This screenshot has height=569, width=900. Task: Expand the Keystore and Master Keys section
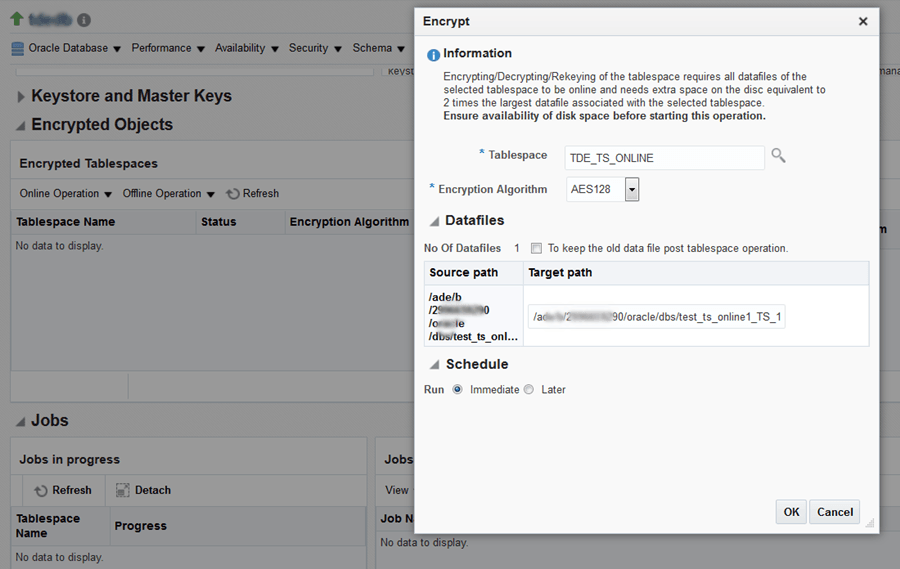[x=21, y=97]
